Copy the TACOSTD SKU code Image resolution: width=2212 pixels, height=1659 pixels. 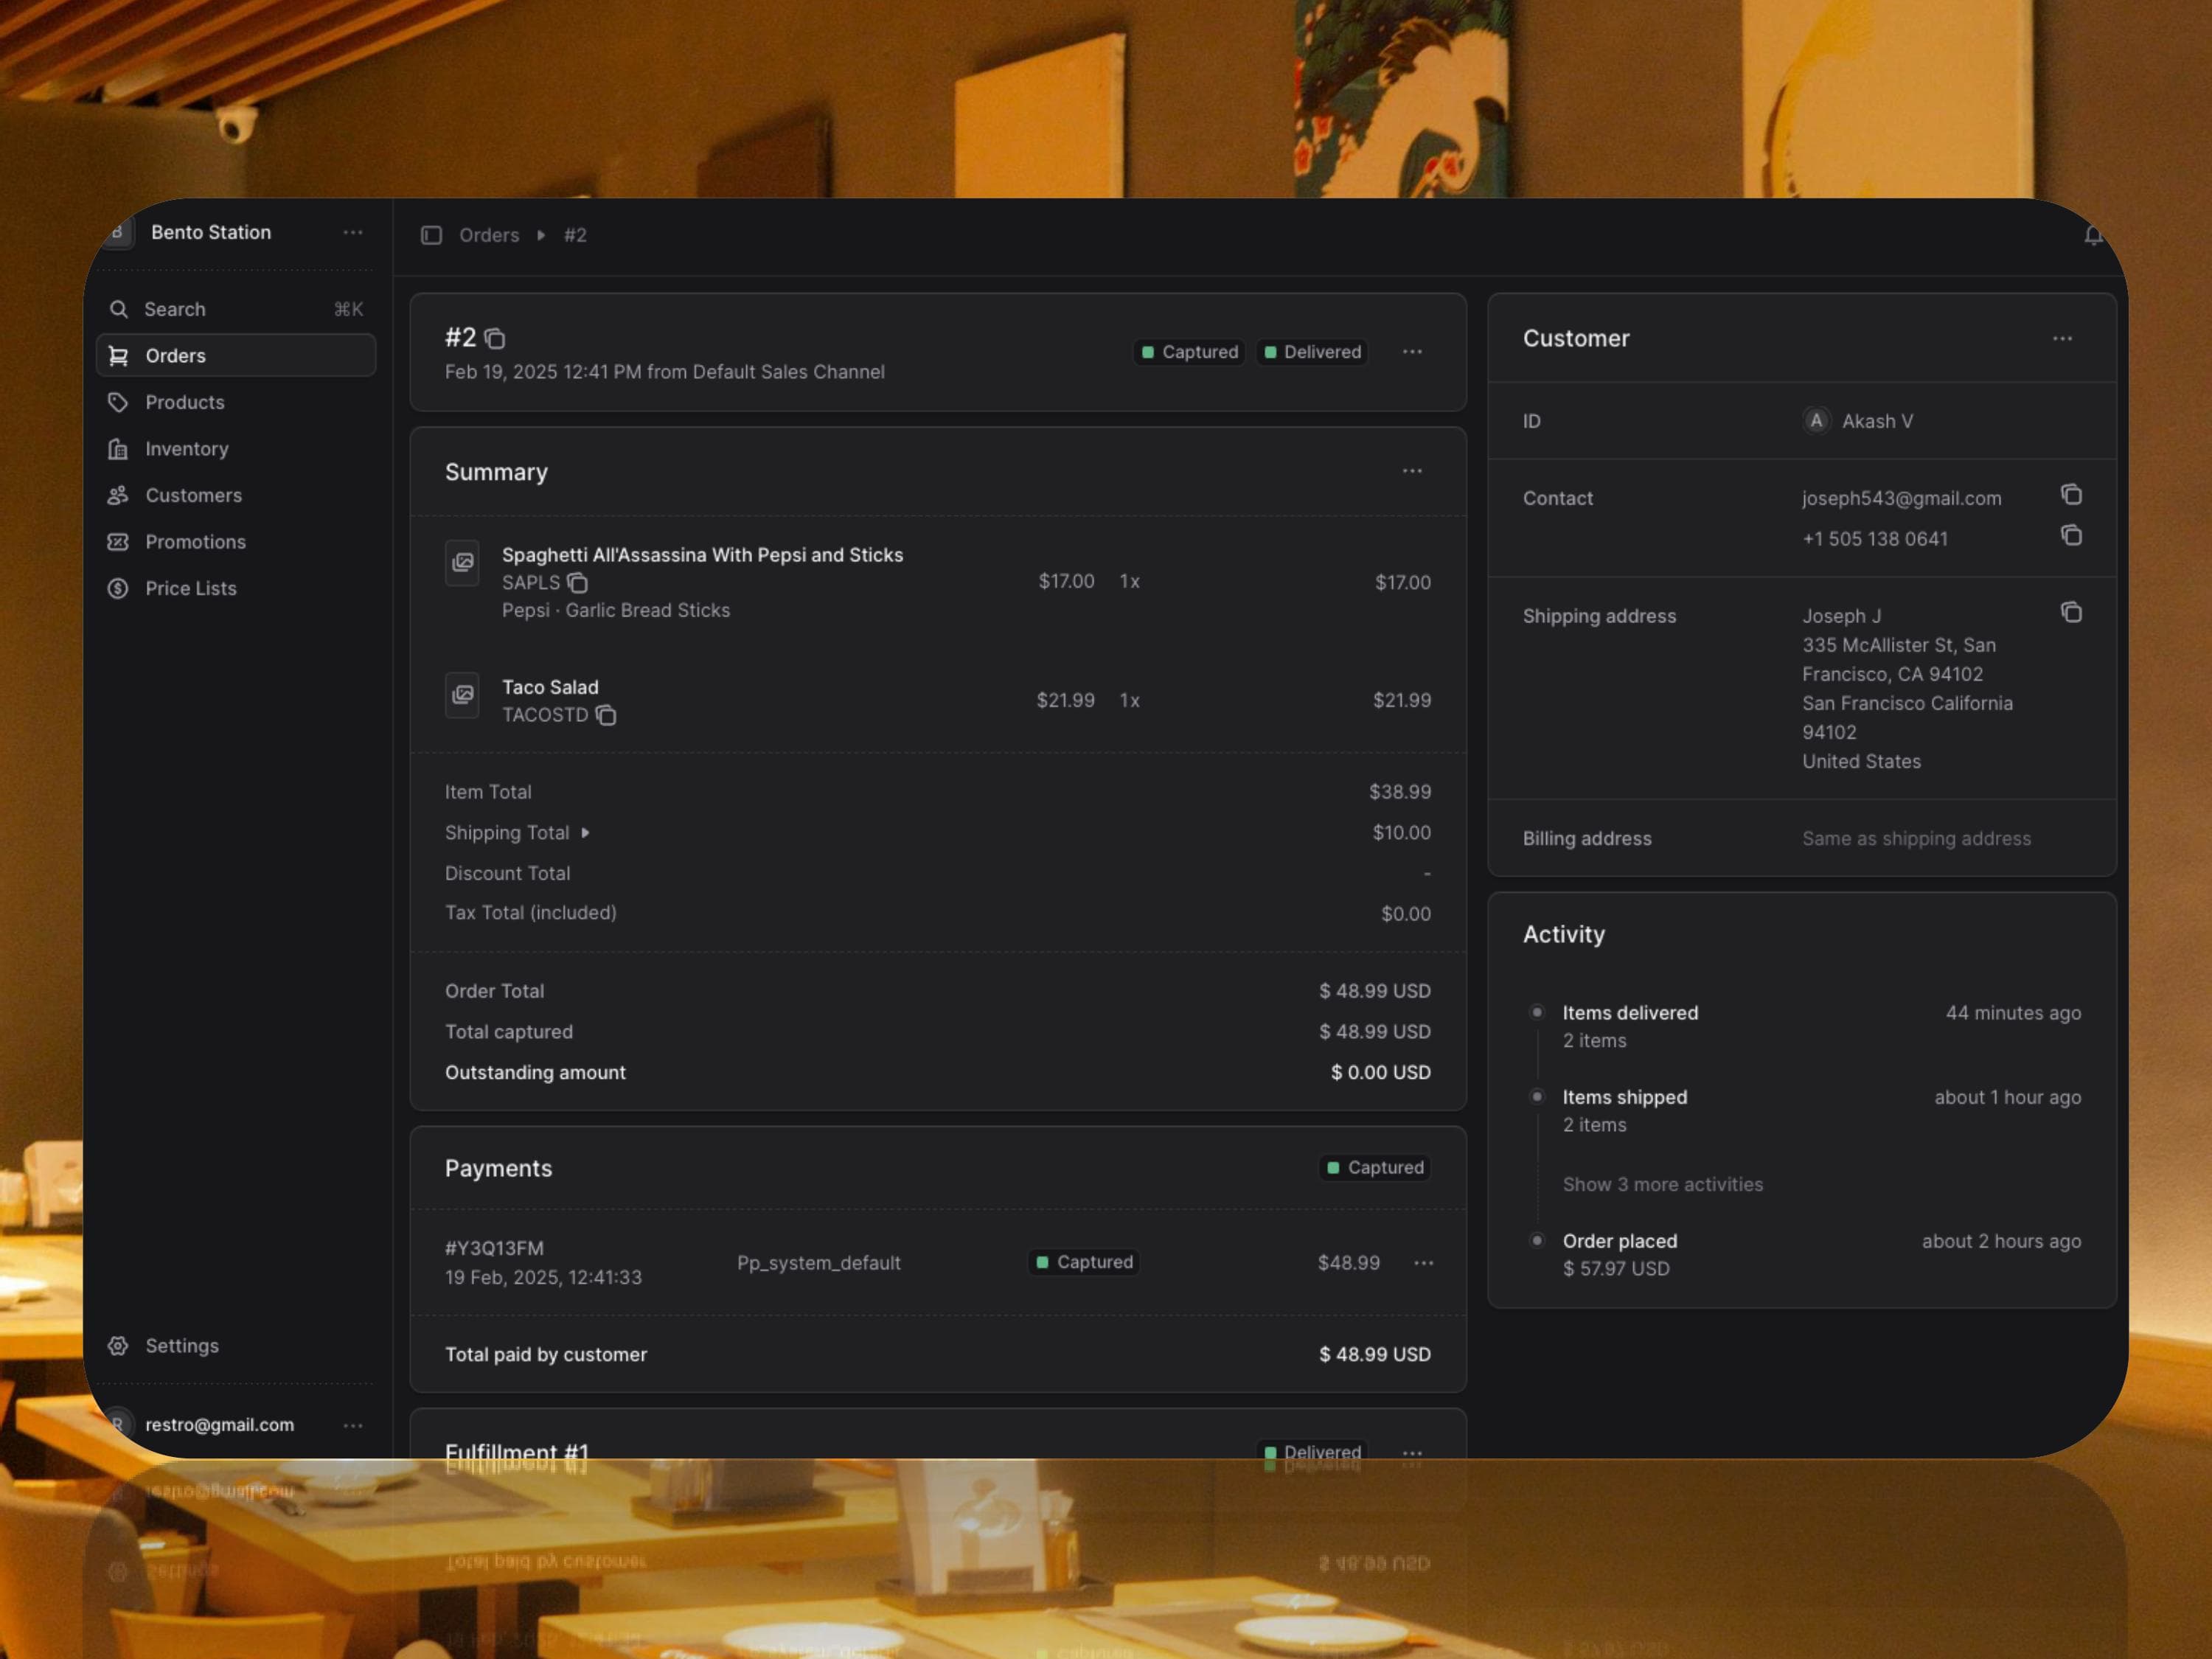[606, 715]
